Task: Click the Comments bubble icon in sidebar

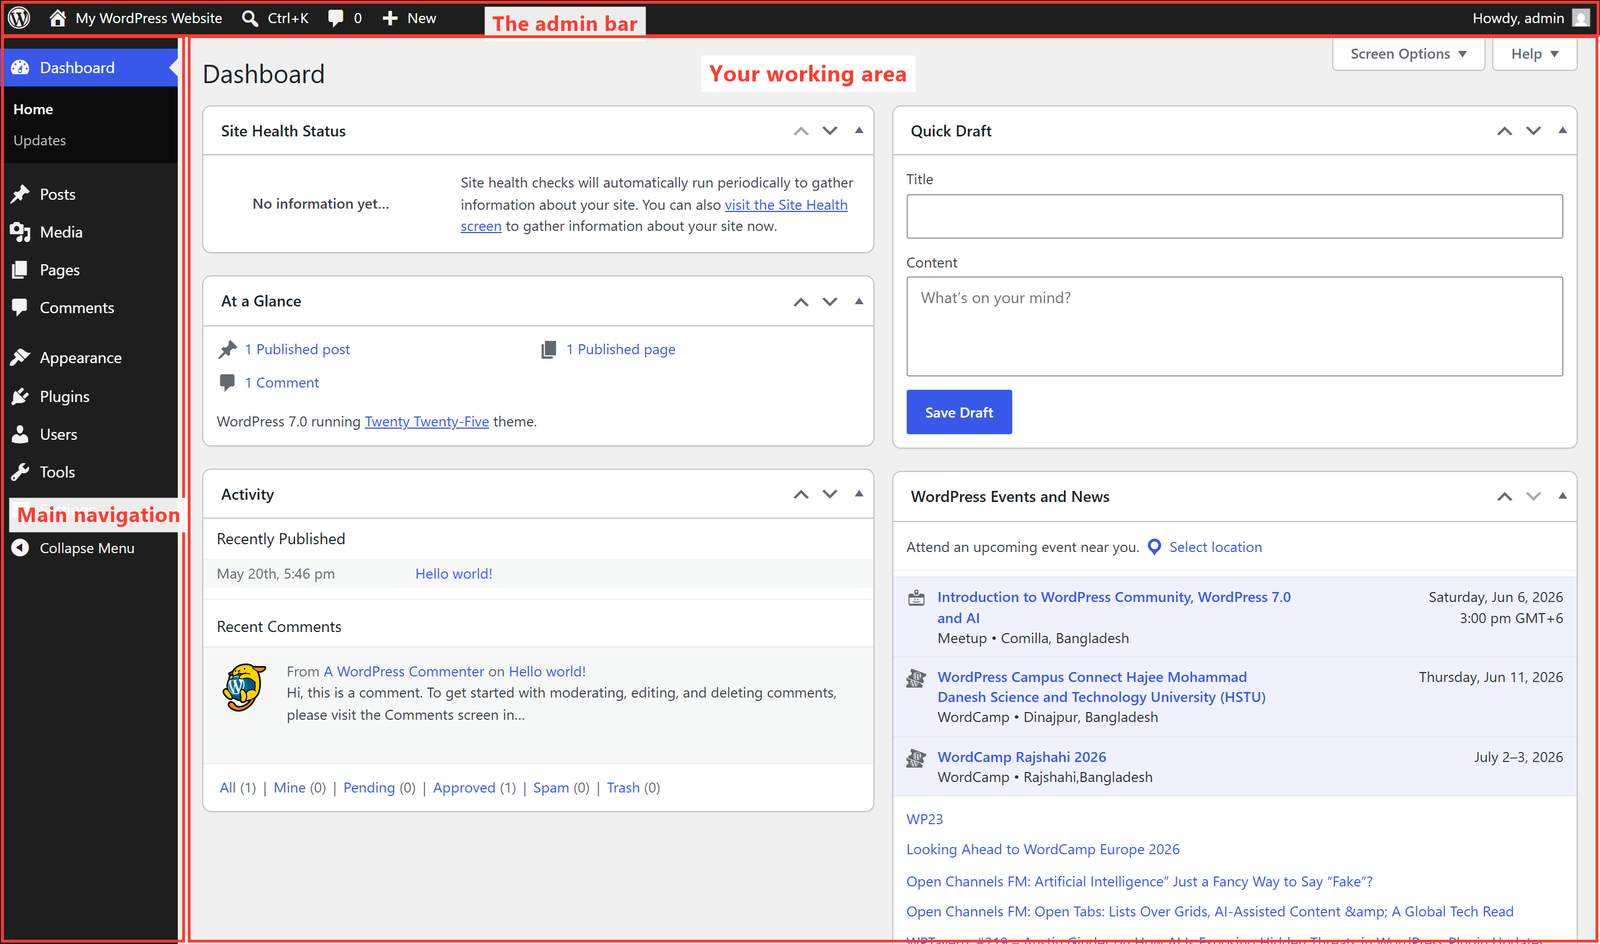Action: coord(20,308)
